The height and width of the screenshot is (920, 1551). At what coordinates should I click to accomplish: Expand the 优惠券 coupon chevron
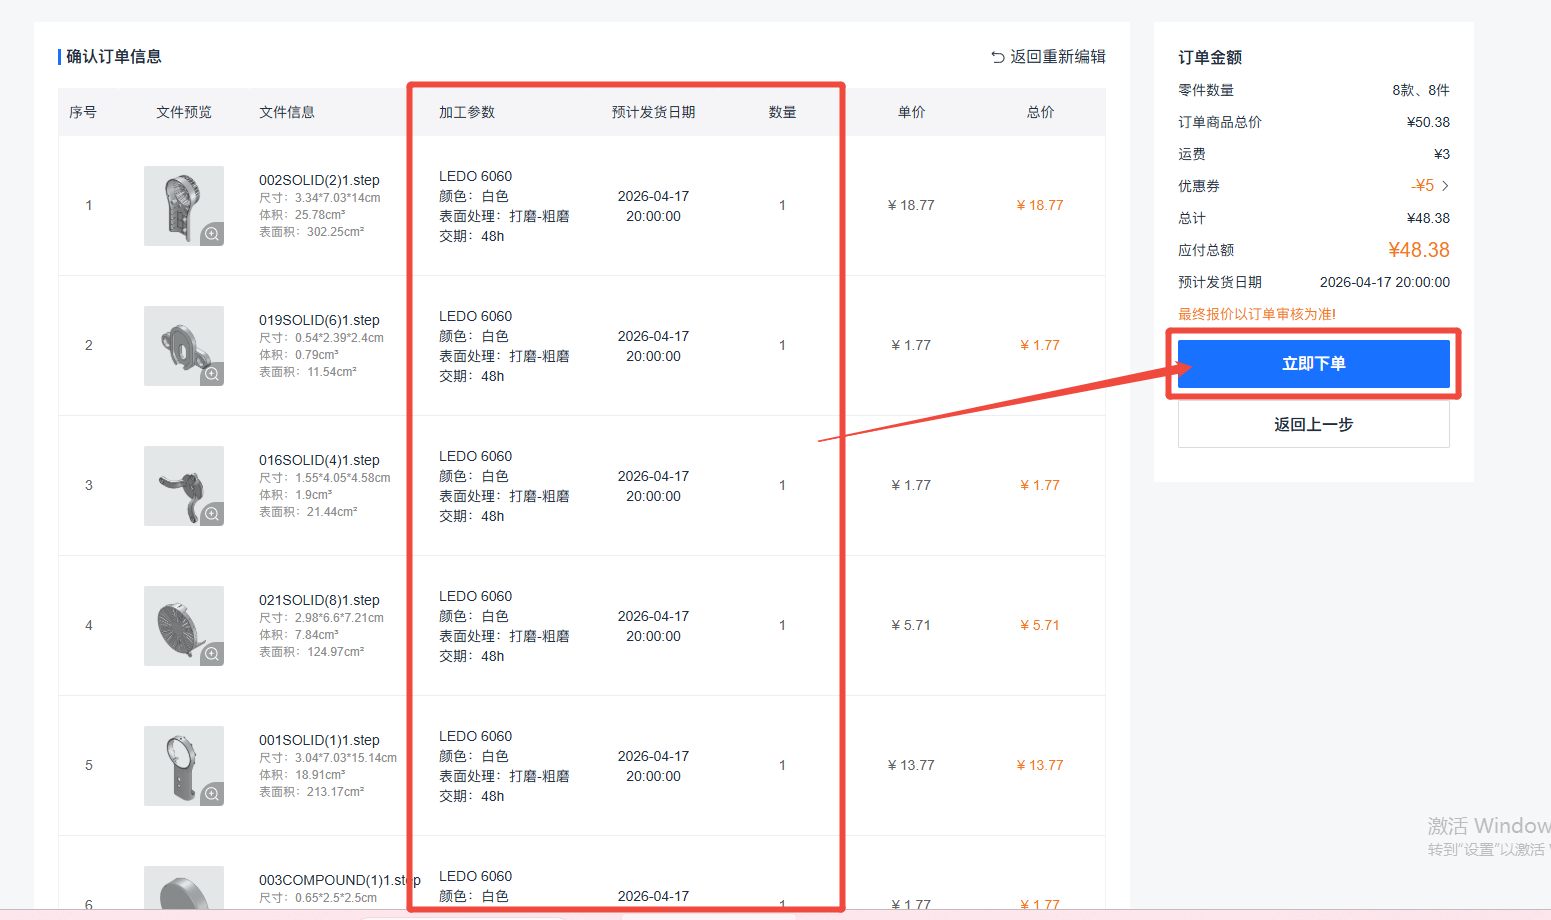click(1445, 186)
